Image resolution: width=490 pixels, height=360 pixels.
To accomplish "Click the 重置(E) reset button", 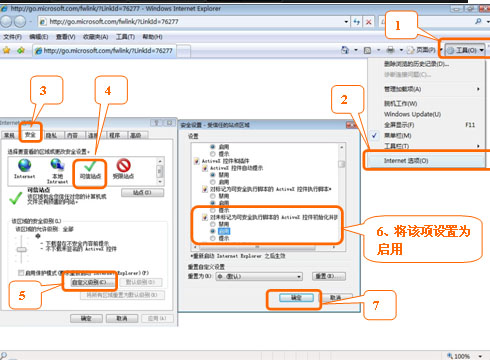I will (329, 276).
